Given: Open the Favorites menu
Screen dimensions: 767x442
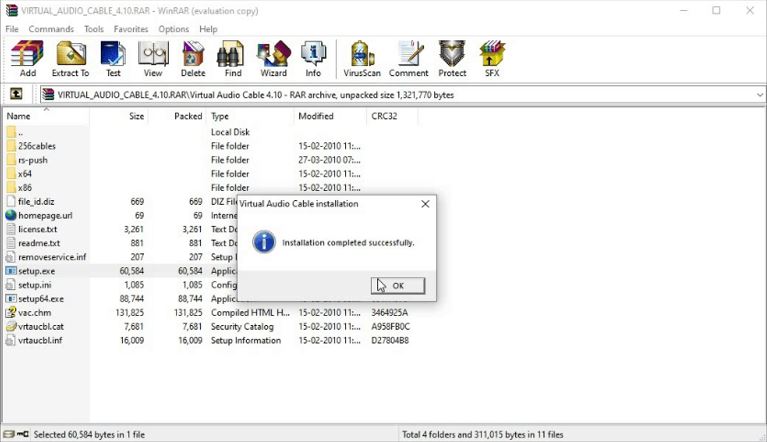Looking at the screenshot, I should [x=131, y=29].
